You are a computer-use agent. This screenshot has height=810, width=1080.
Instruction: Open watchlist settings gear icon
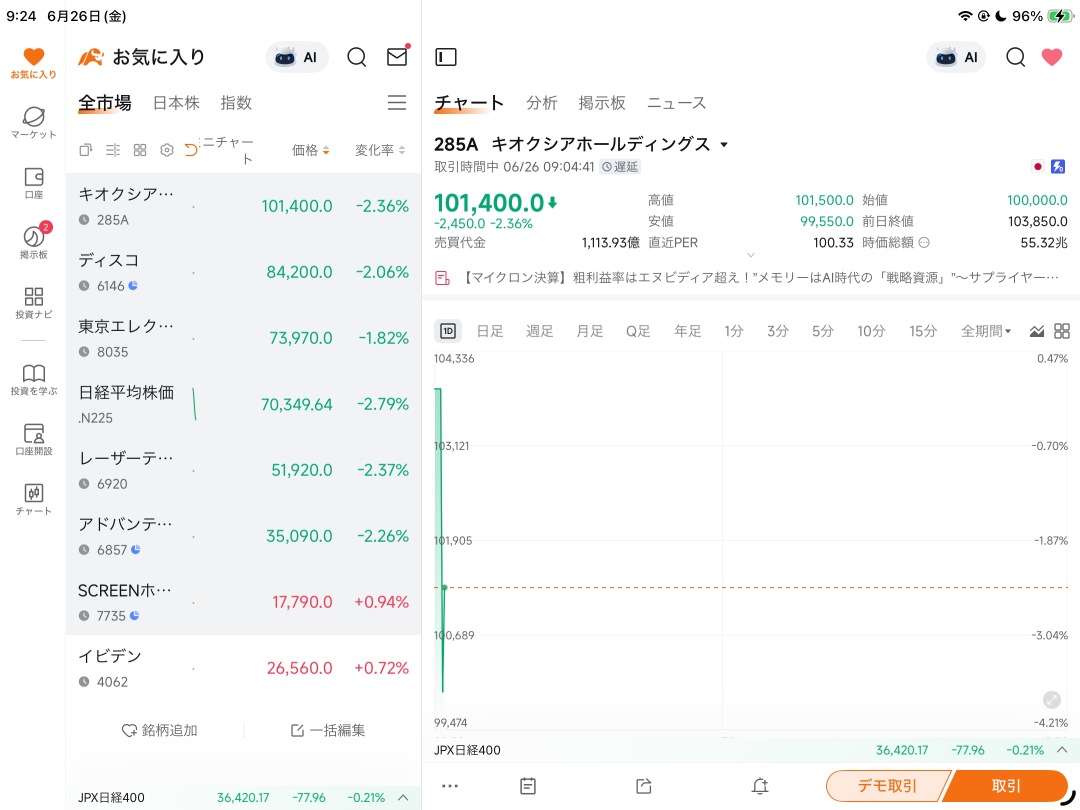click(x=167, y=150)
